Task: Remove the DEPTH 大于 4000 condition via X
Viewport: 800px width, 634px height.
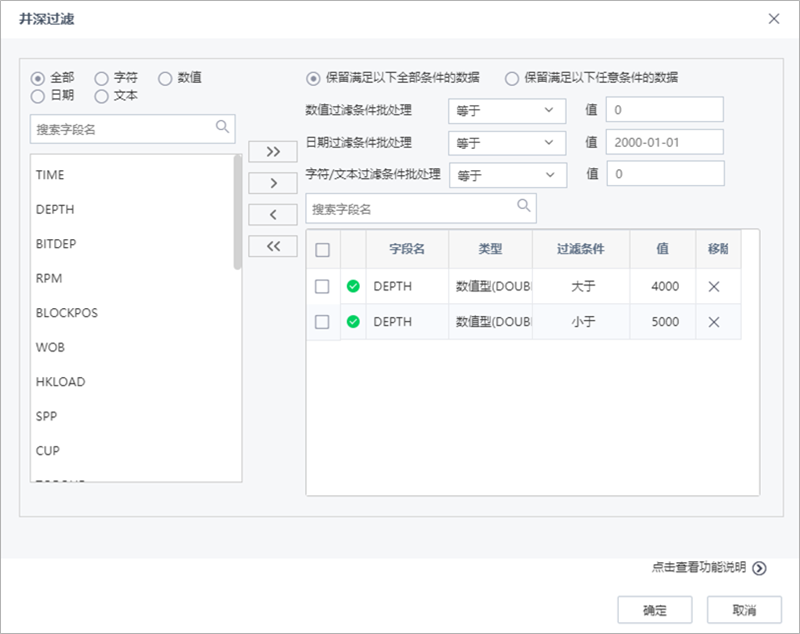Action: click(x=716, y=287)
